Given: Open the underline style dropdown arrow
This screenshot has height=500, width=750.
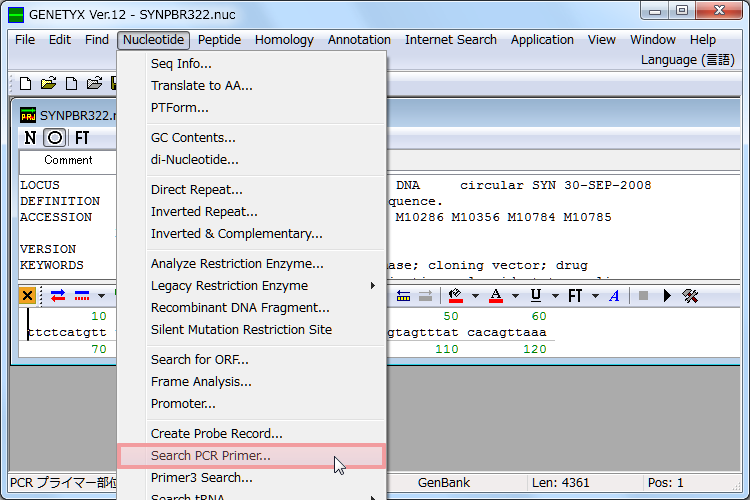Looking at the screenshot, I should (x=555, y=296).
